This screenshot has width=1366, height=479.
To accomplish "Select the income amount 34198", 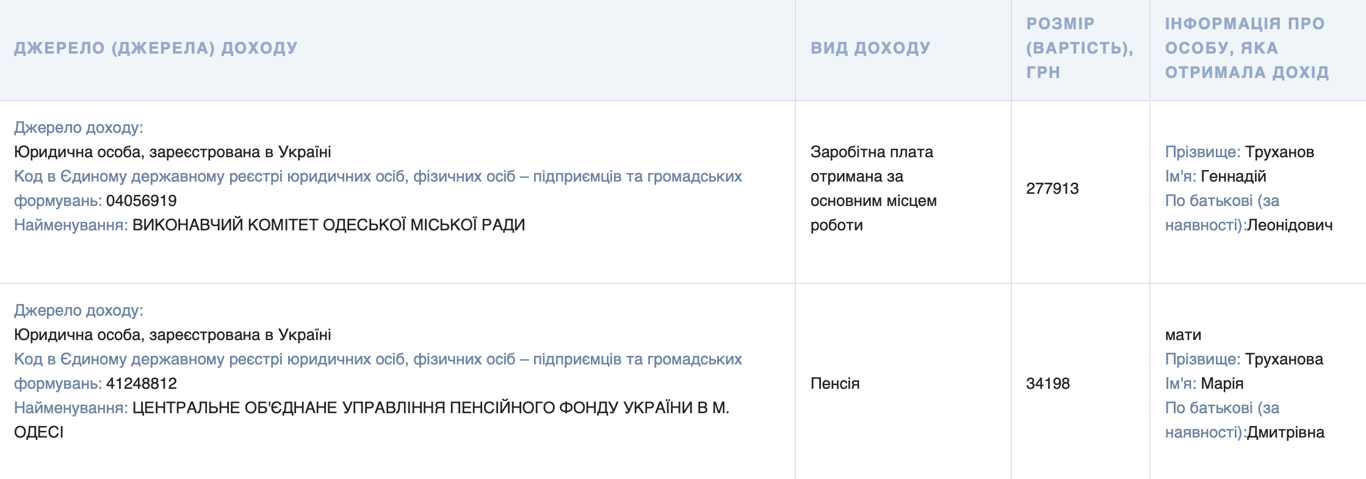I will click(x=1048, y=384).
